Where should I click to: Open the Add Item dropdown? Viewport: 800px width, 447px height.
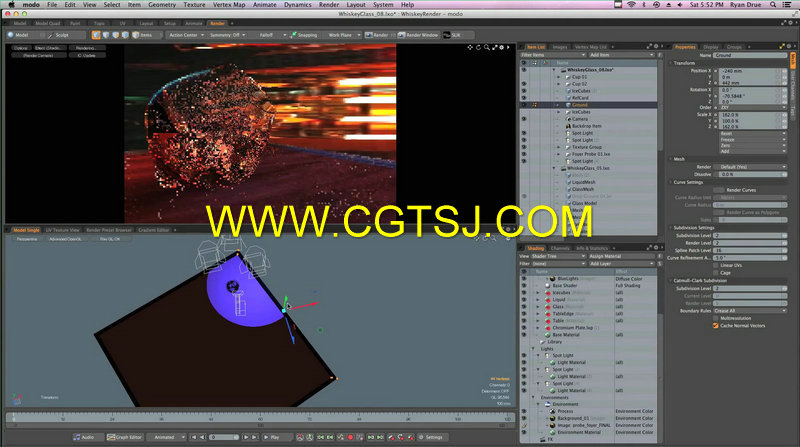621,55
